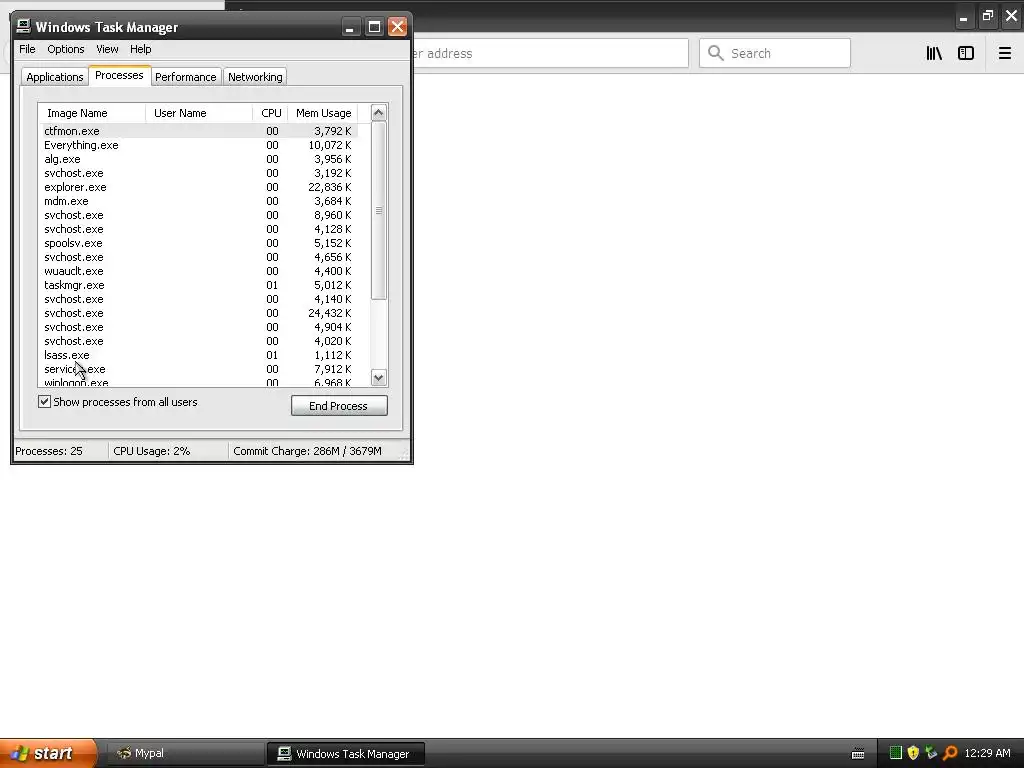Screen dimensions: 1024x768
Task: Toggle Show processes from all users
Action: [44, 402]
